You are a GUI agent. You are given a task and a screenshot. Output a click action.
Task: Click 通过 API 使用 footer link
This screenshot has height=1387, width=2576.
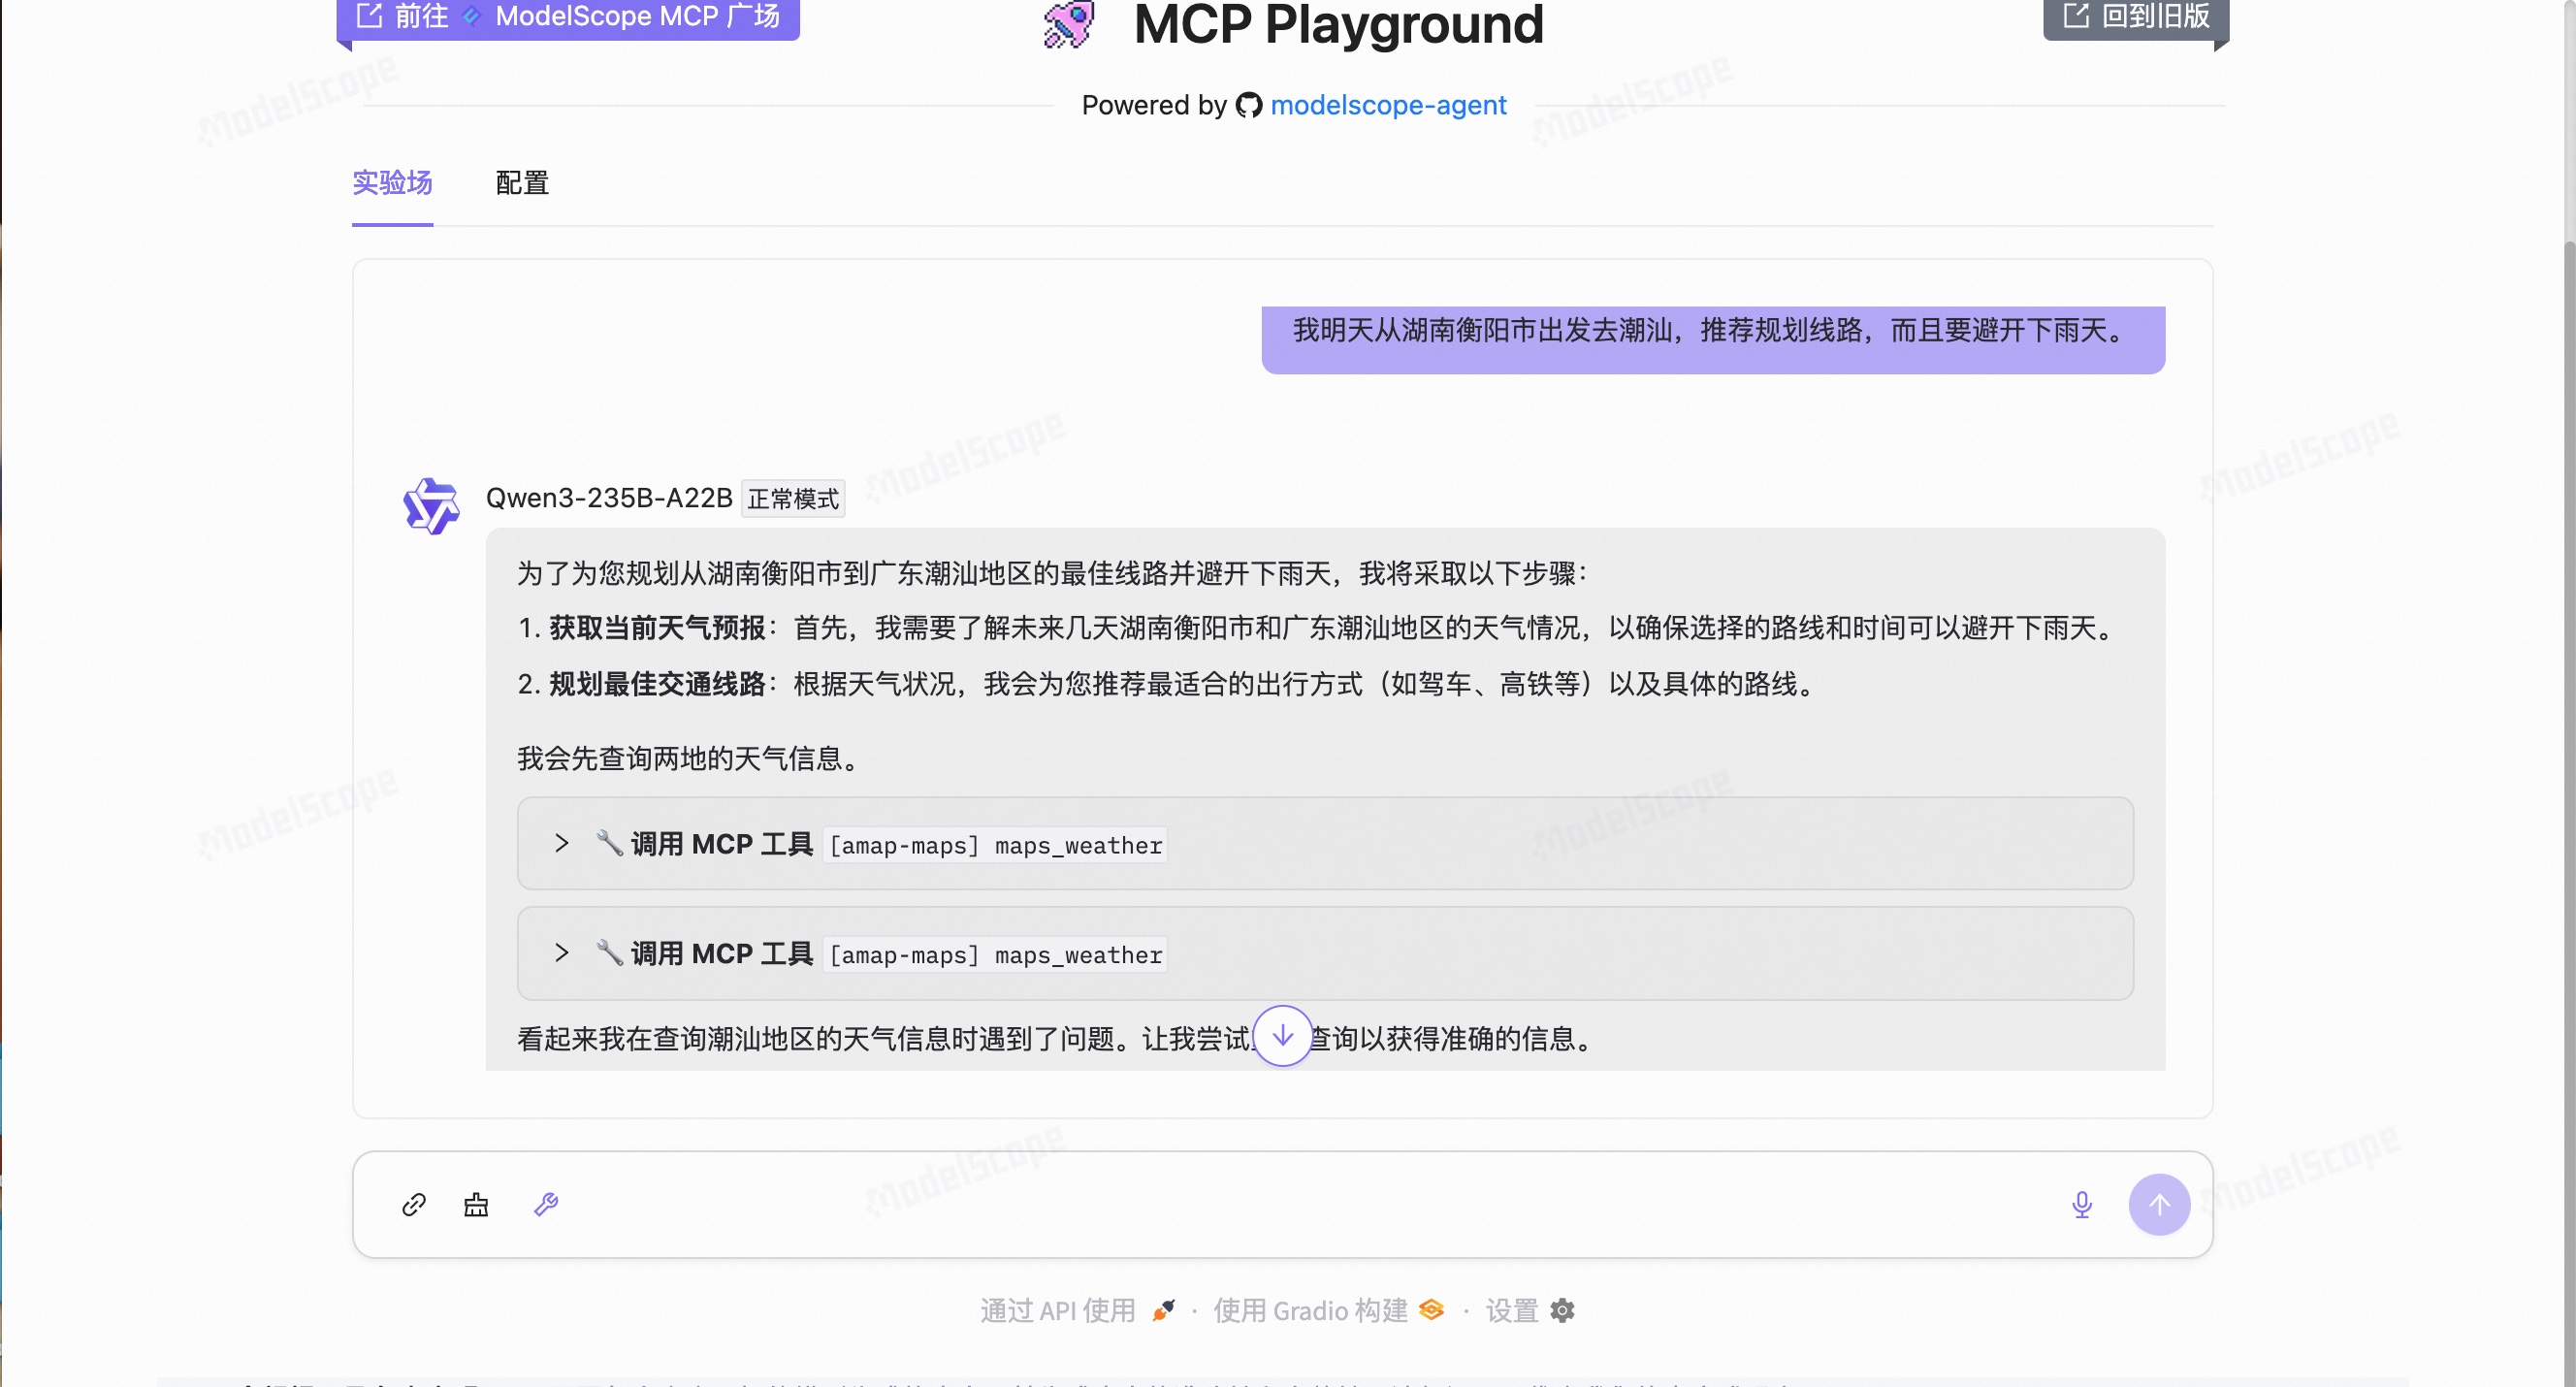click(1077, 1310)
